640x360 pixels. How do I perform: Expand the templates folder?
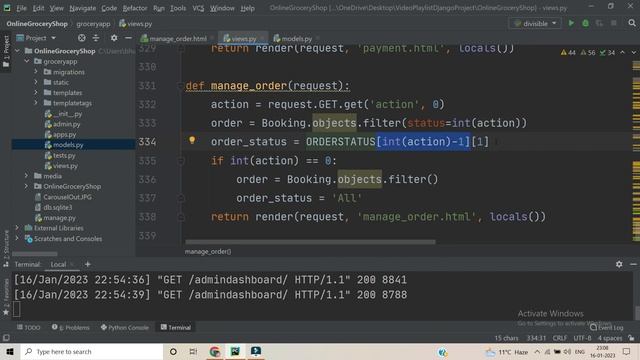(x=36, y=93)
